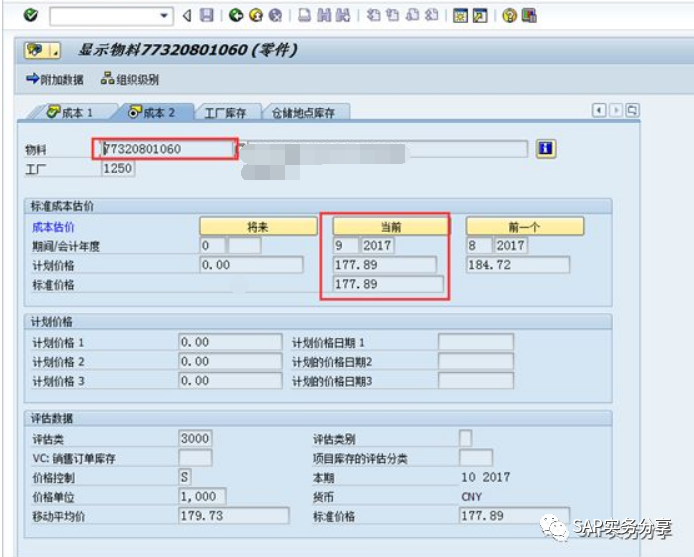This screenshot has width=694, height=557.
Task: Click the Print icon in toolbar
Action: click(304, 15)
